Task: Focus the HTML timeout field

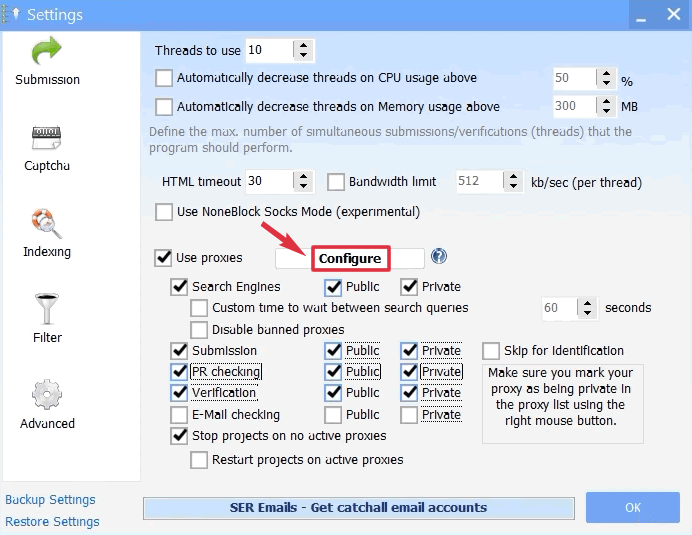Action: 269,181
